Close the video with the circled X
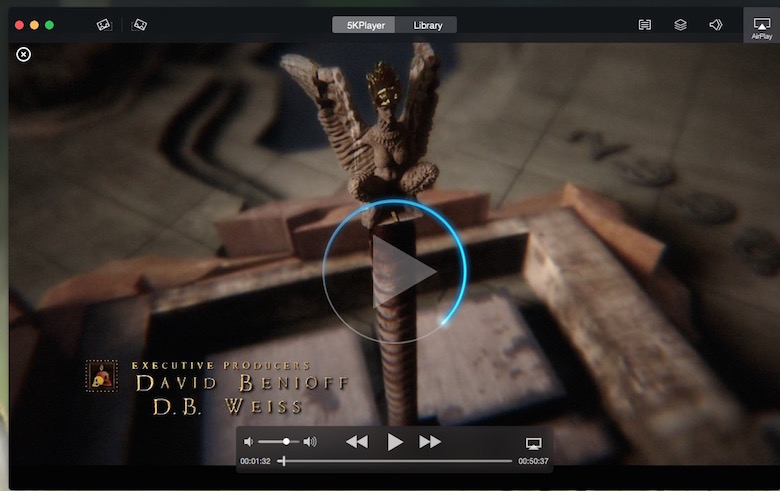 point(23,54)
